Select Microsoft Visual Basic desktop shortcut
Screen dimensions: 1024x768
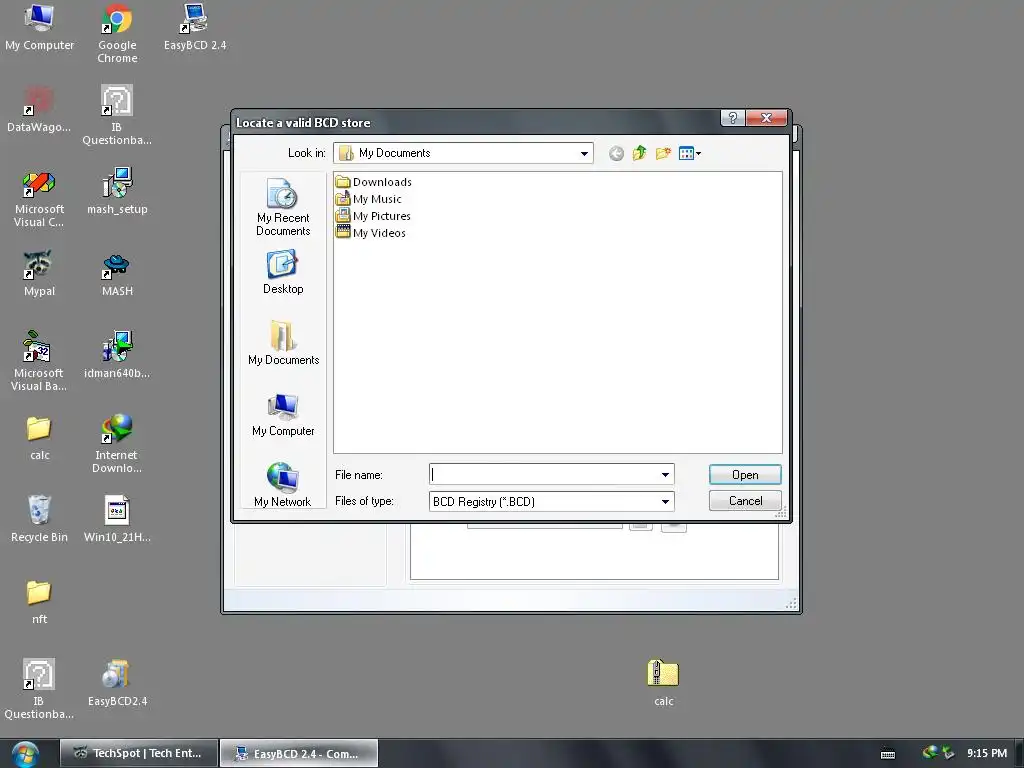(39, 361)
